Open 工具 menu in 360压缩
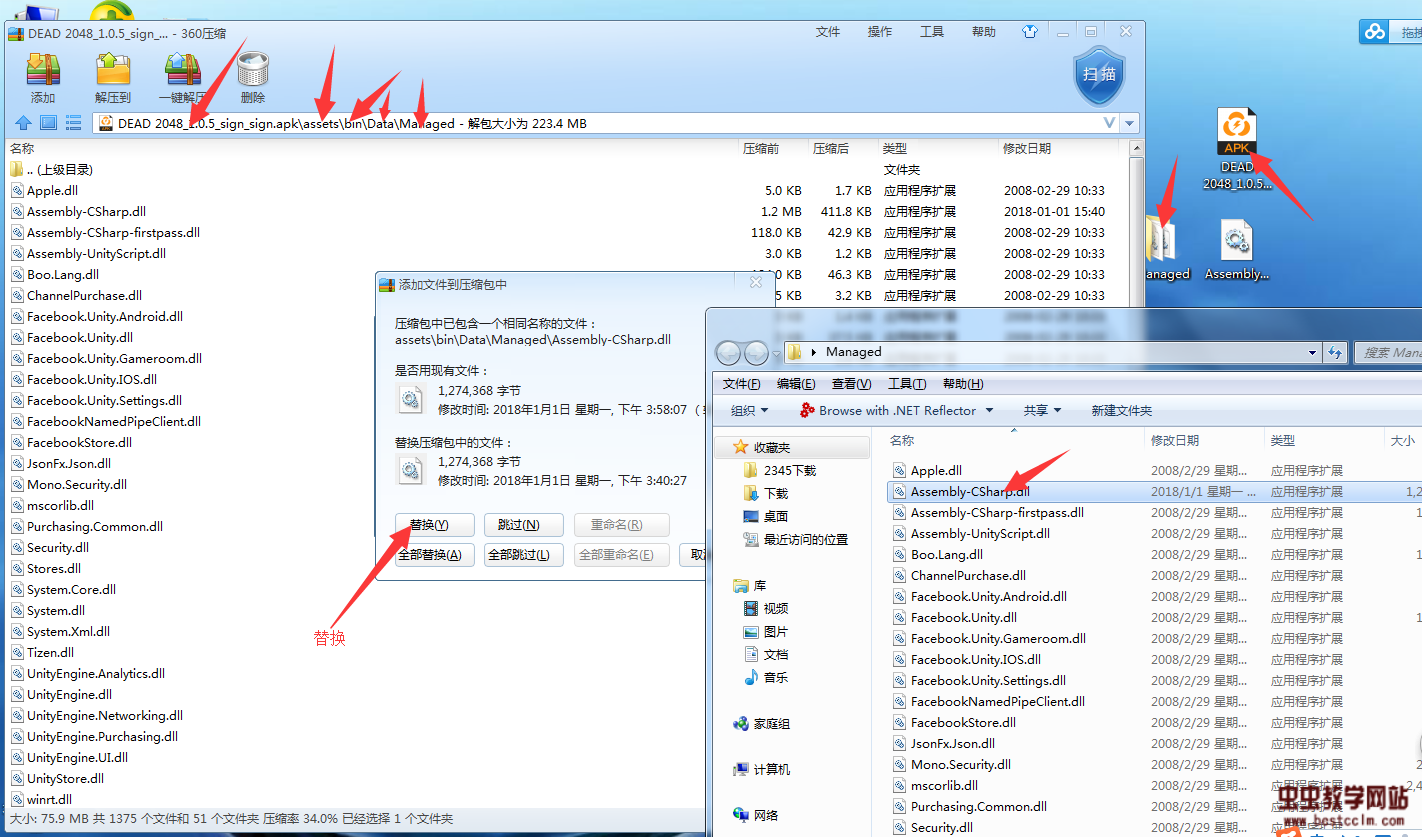 932,32
